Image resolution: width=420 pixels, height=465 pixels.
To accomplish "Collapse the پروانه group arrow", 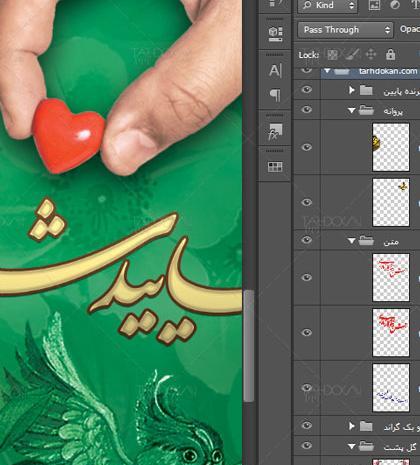I will click(x=352, y=110).
